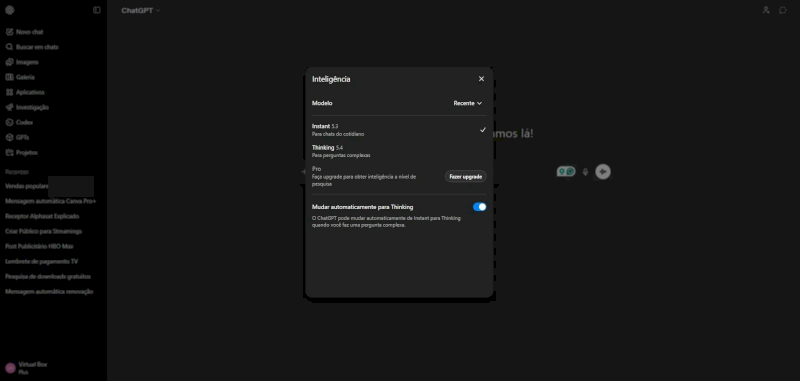This screenshot has width=800, height=381.
Task: Select the Instant 5.3 model
Action: tap(399, 130)
